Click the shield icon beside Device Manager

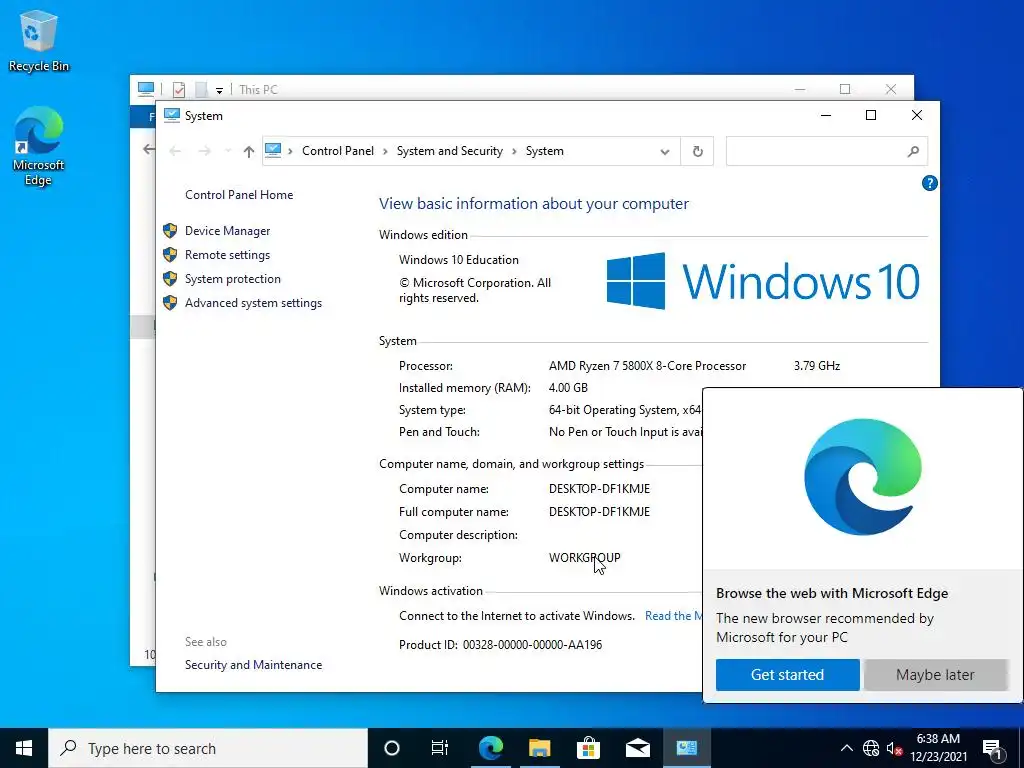pyautogui.click(x=170, y=231)
